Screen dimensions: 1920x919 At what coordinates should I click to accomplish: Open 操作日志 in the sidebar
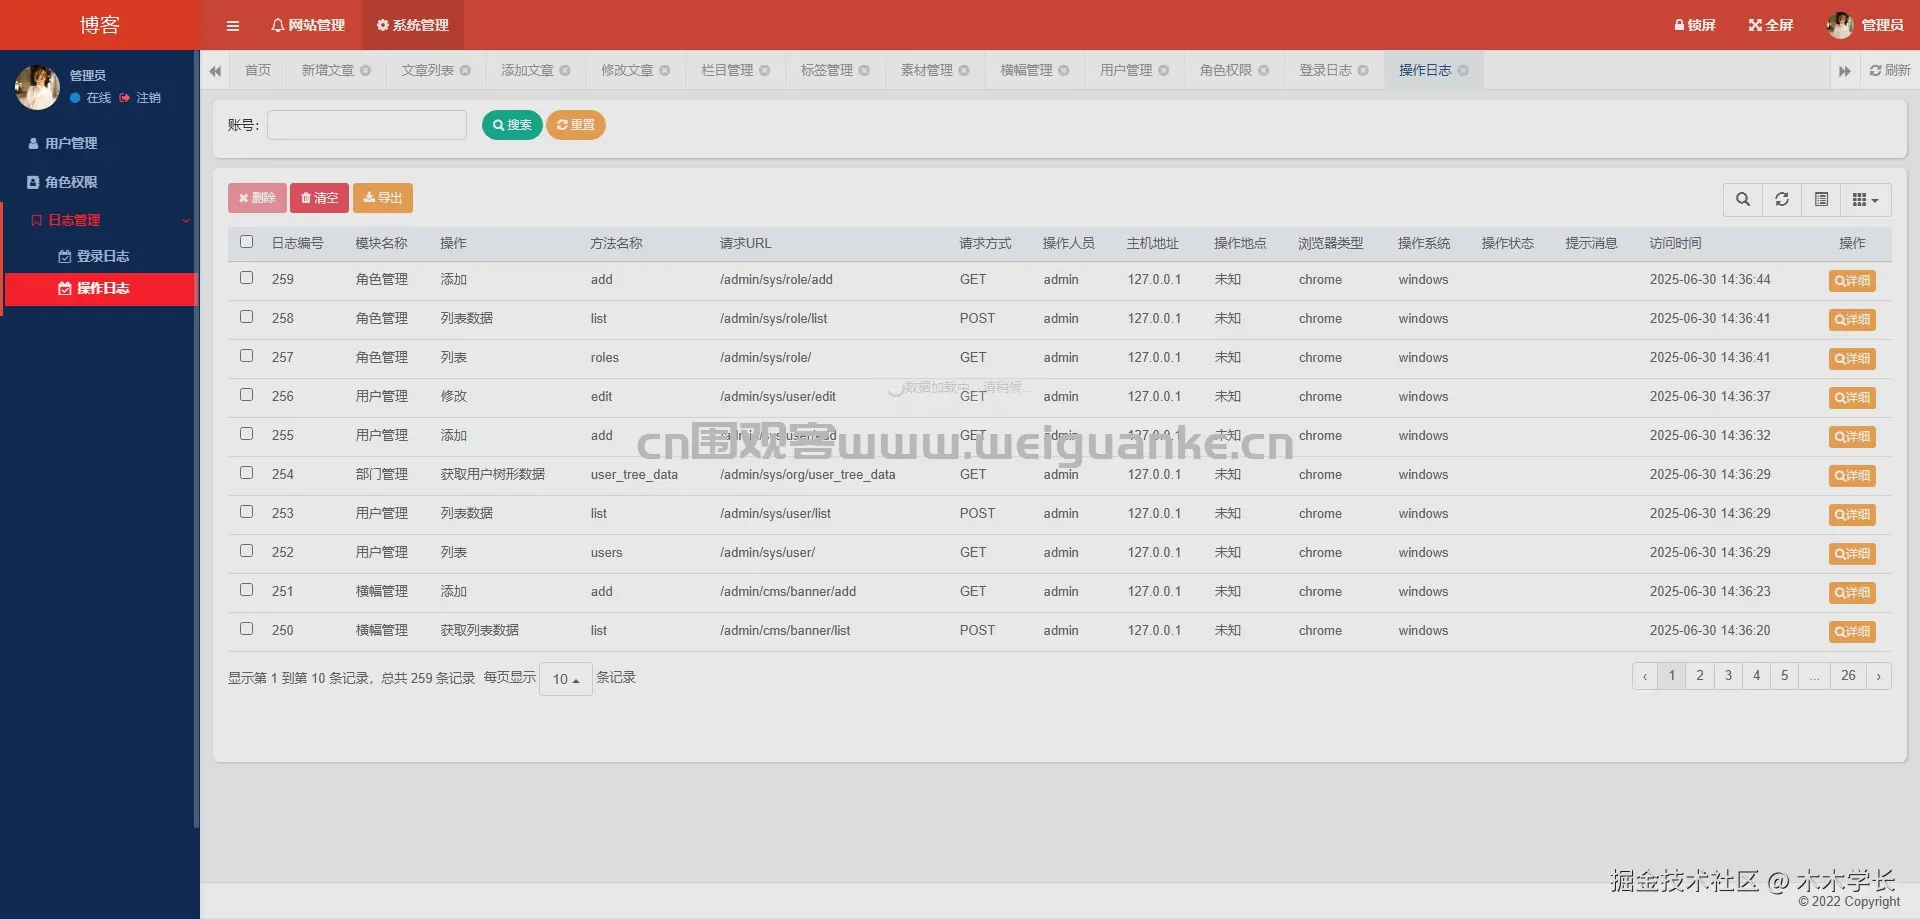click(x=101, y=289)
